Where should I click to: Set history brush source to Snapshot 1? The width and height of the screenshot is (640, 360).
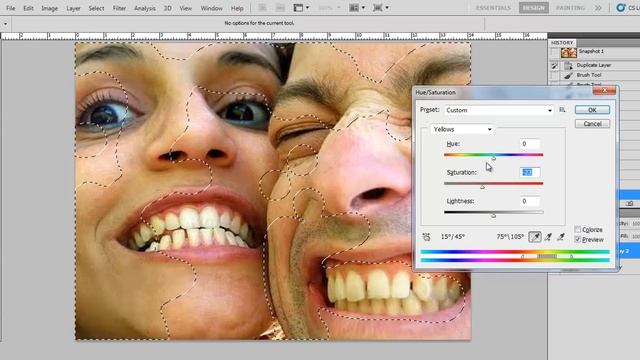pos(554,52)
